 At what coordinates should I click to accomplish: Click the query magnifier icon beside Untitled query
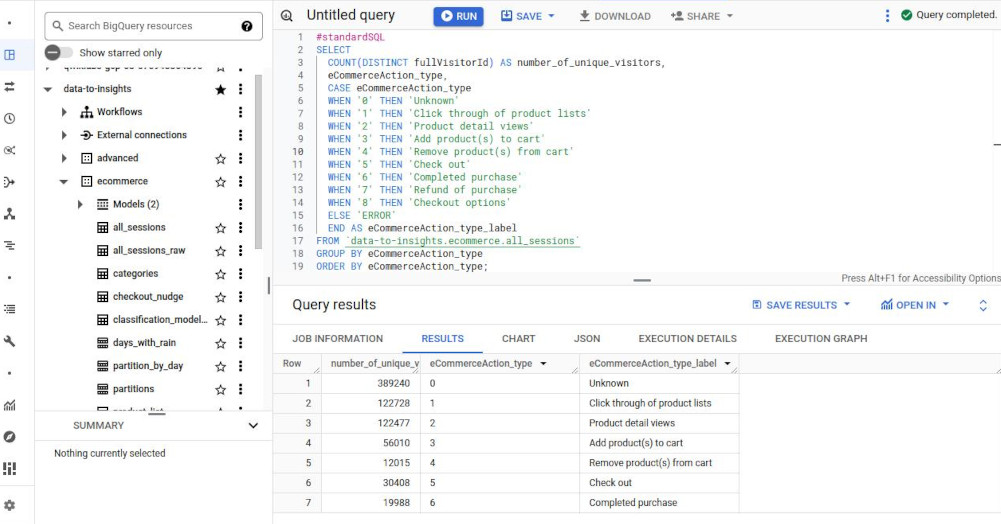(x=287, y=16)
